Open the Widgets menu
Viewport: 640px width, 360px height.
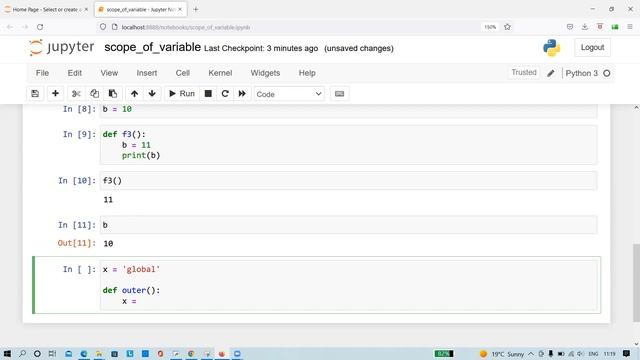coord(265,73)
